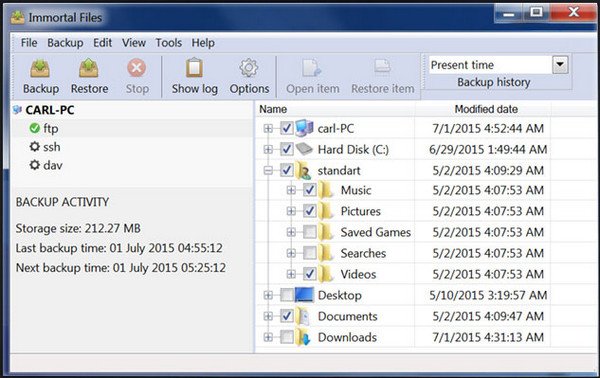Click the green check icon beside ftp
600x378 pixels.
click(x=34, y=128)
